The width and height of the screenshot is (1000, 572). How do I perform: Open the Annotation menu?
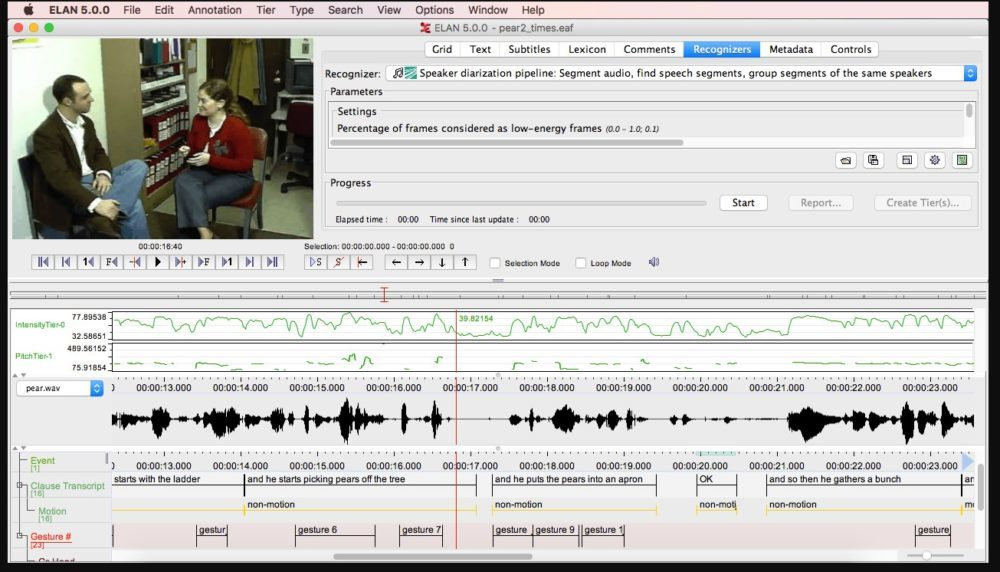pos(214,10)
